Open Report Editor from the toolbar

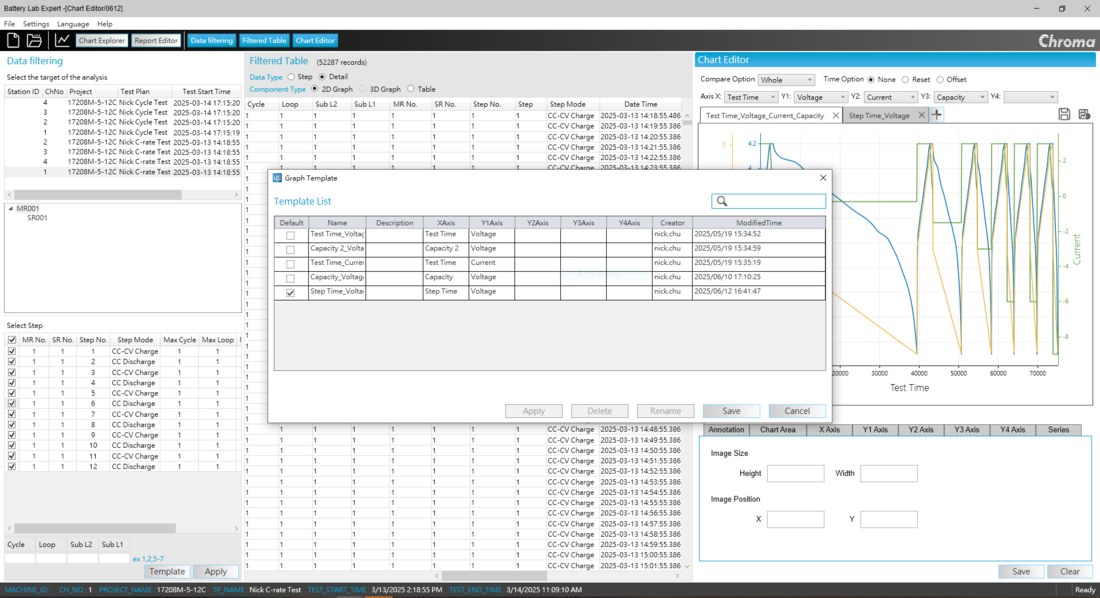coord(156,41)
